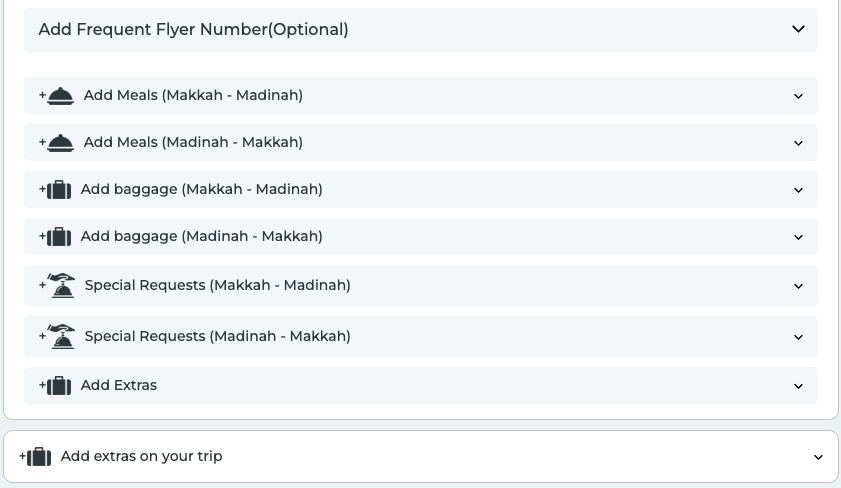This screenshot has width=841, height=488.
Task: Click the suitcase icon for Makkah - Madinah baggage
Action: 59,190
